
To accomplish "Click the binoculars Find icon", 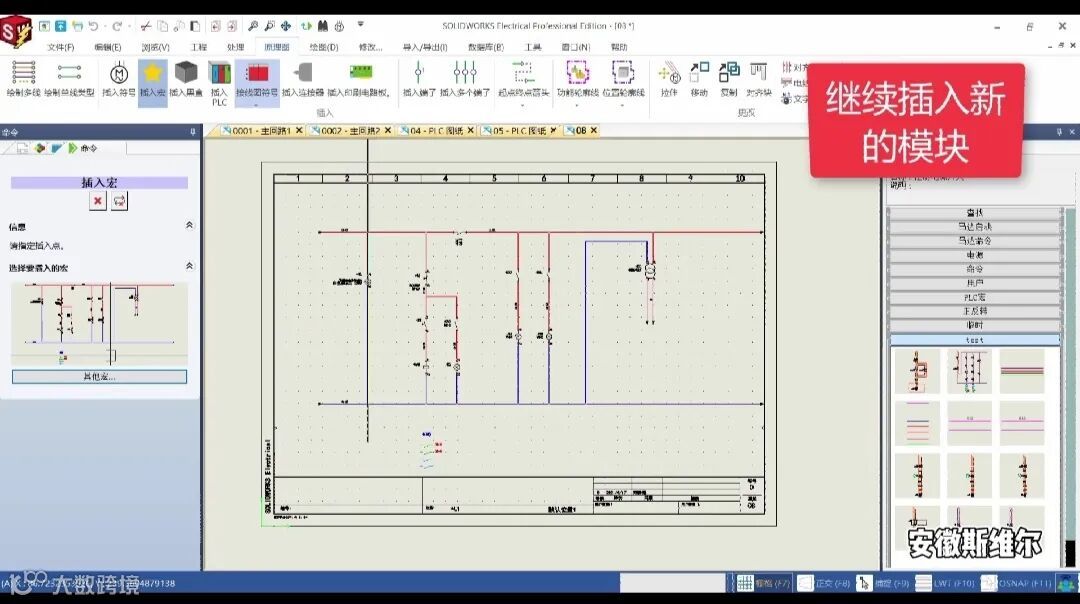I will pyautogui.click(x=322, y=26).
